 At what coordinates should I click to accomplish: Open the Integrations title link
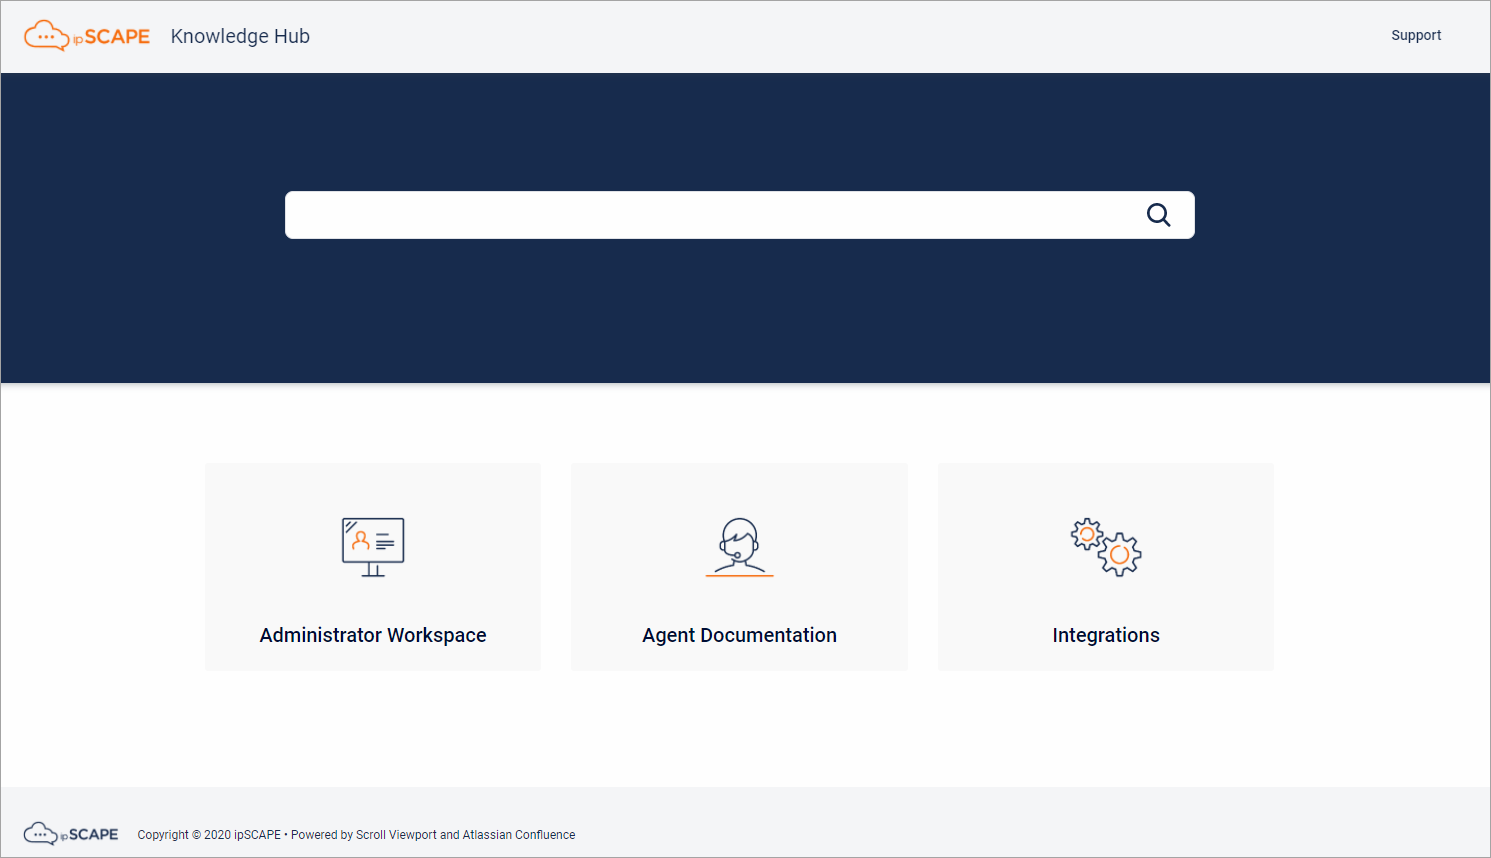pyautogui.click(x=1106, y=635)
